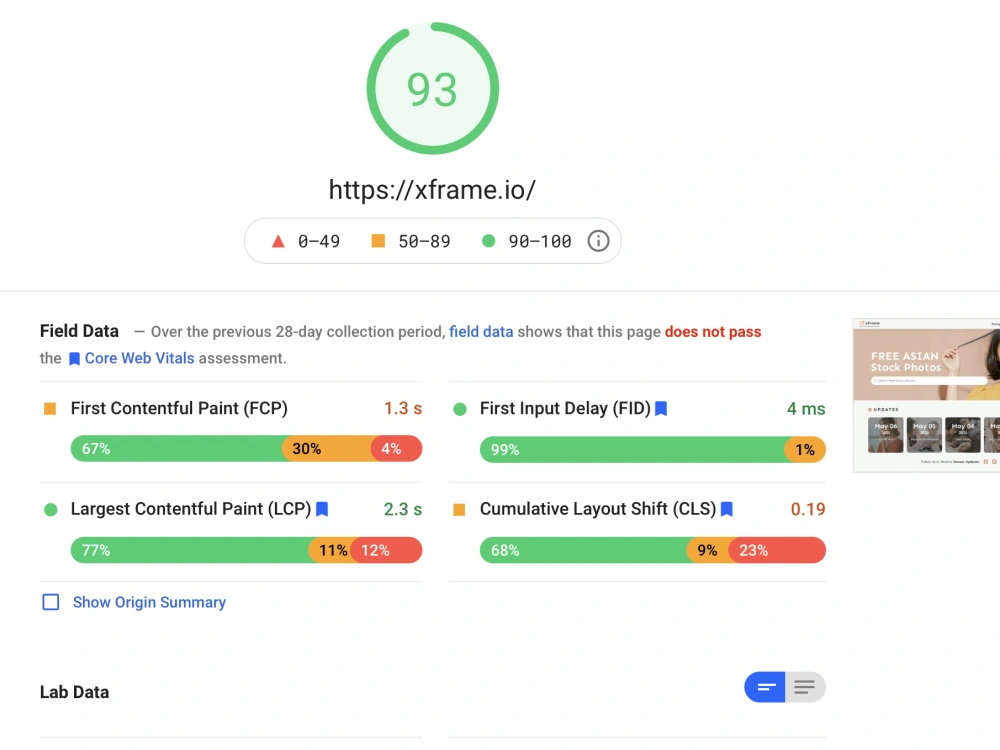This screenshot has width=1000, height=750.
Task: Click the https://xframe.io/ URL text
Action: click(x=432, y=190)
